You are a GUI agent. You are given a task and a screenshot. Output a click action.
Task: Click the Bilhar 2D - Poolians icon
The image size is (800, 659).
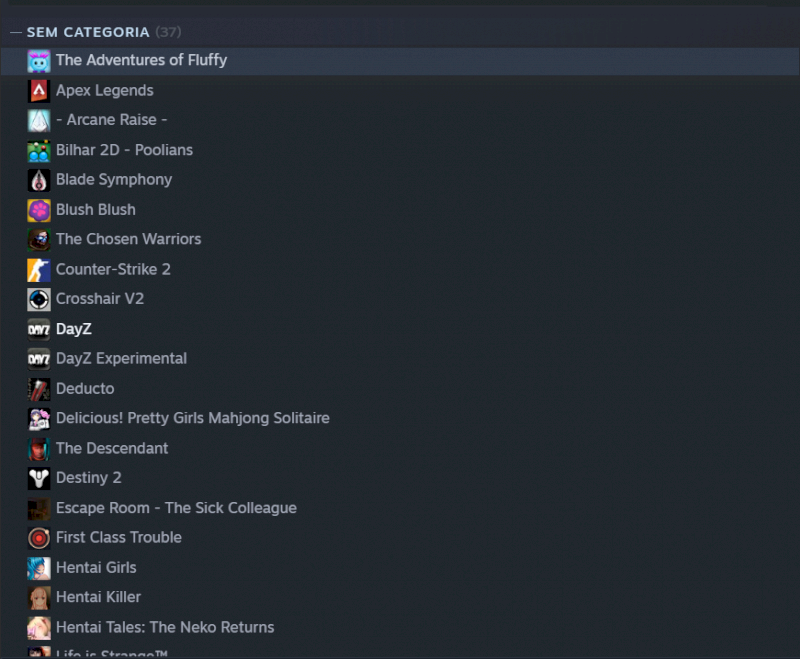39,151
